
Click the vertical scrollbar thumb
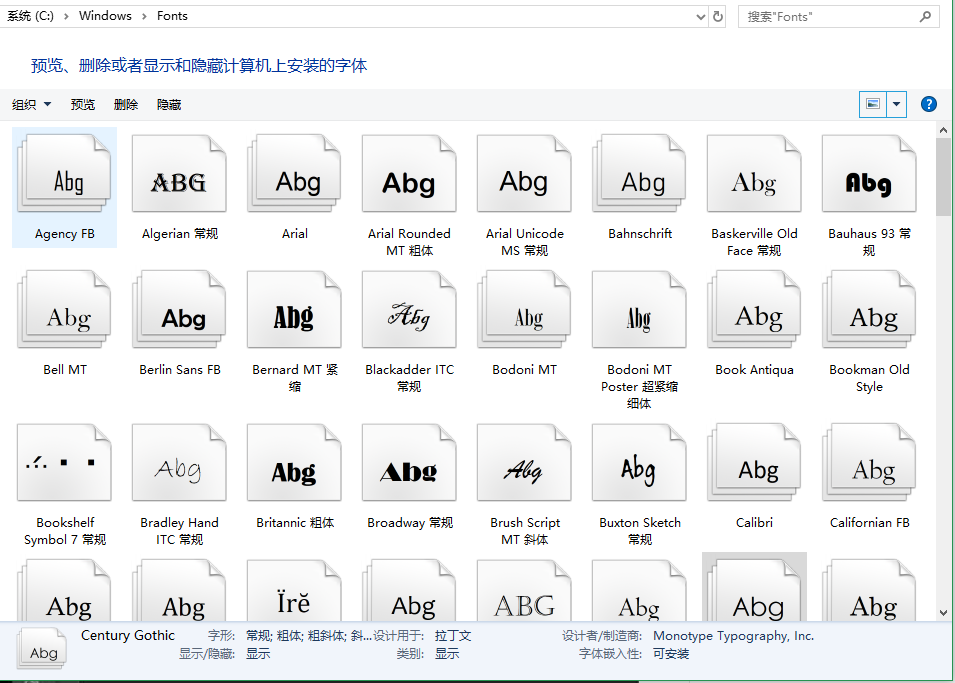coord(943,177)
